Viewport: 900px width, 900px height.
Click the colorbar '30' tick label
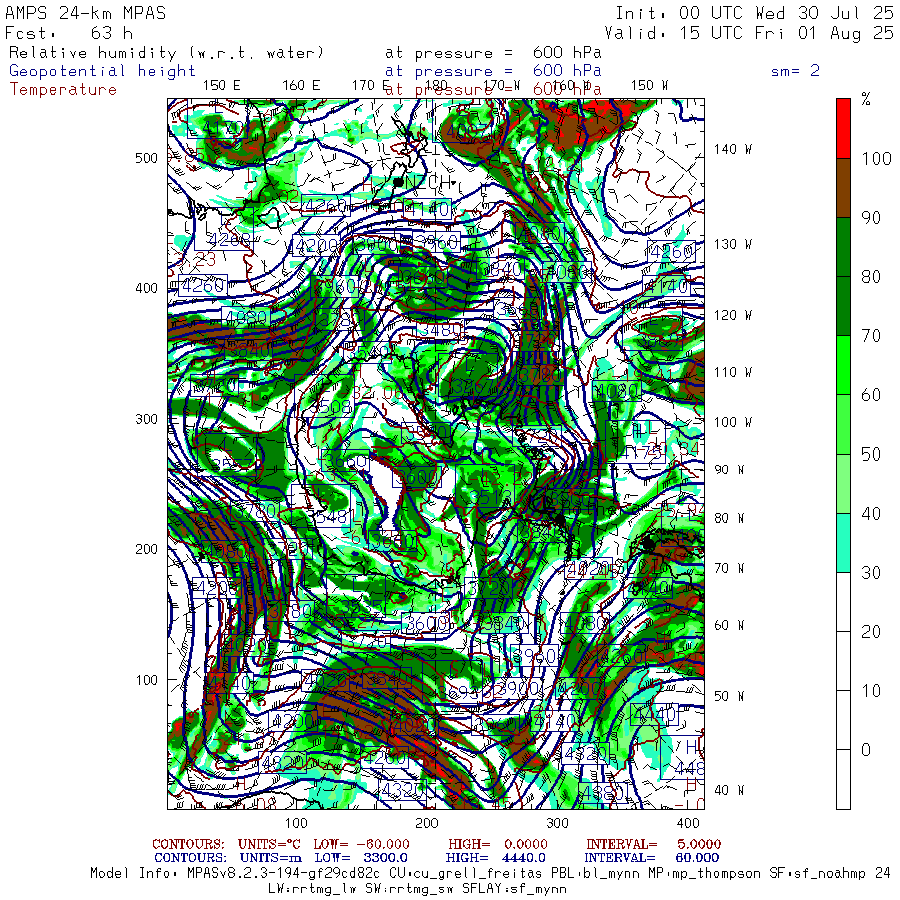click(x=871, y=572)
